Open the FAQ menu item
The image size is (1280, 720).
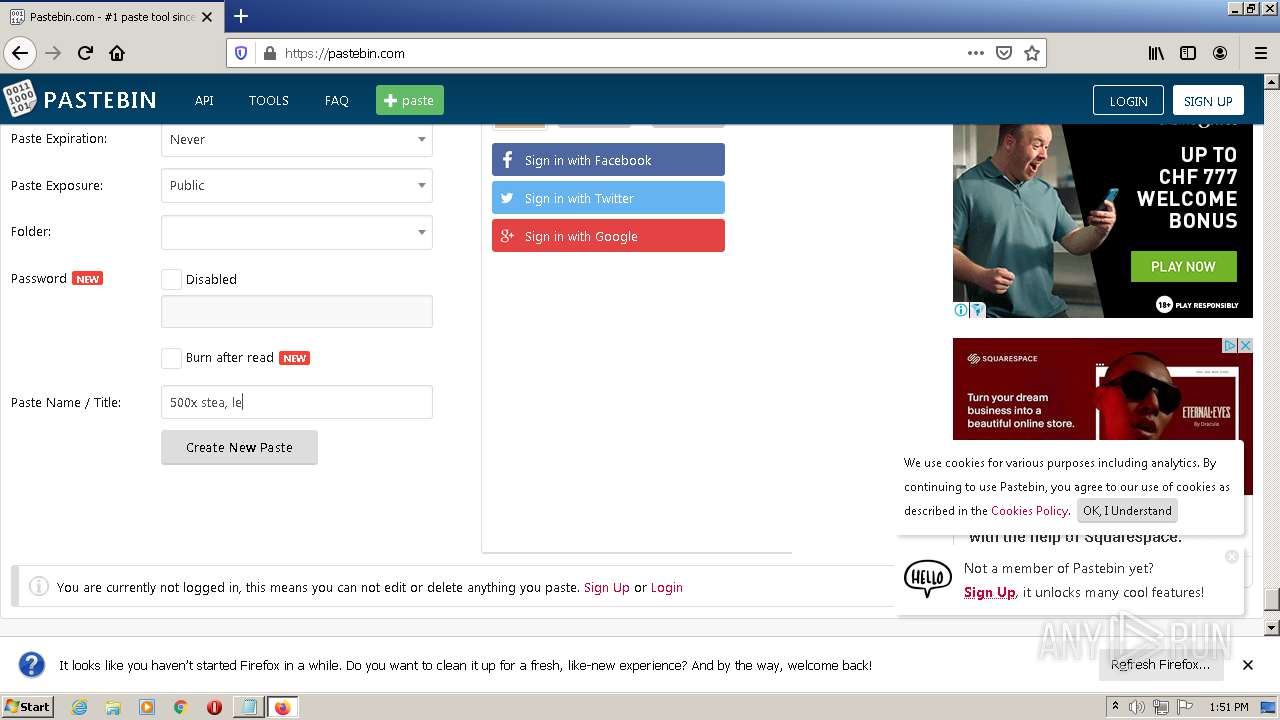click(x=337, y=100)
